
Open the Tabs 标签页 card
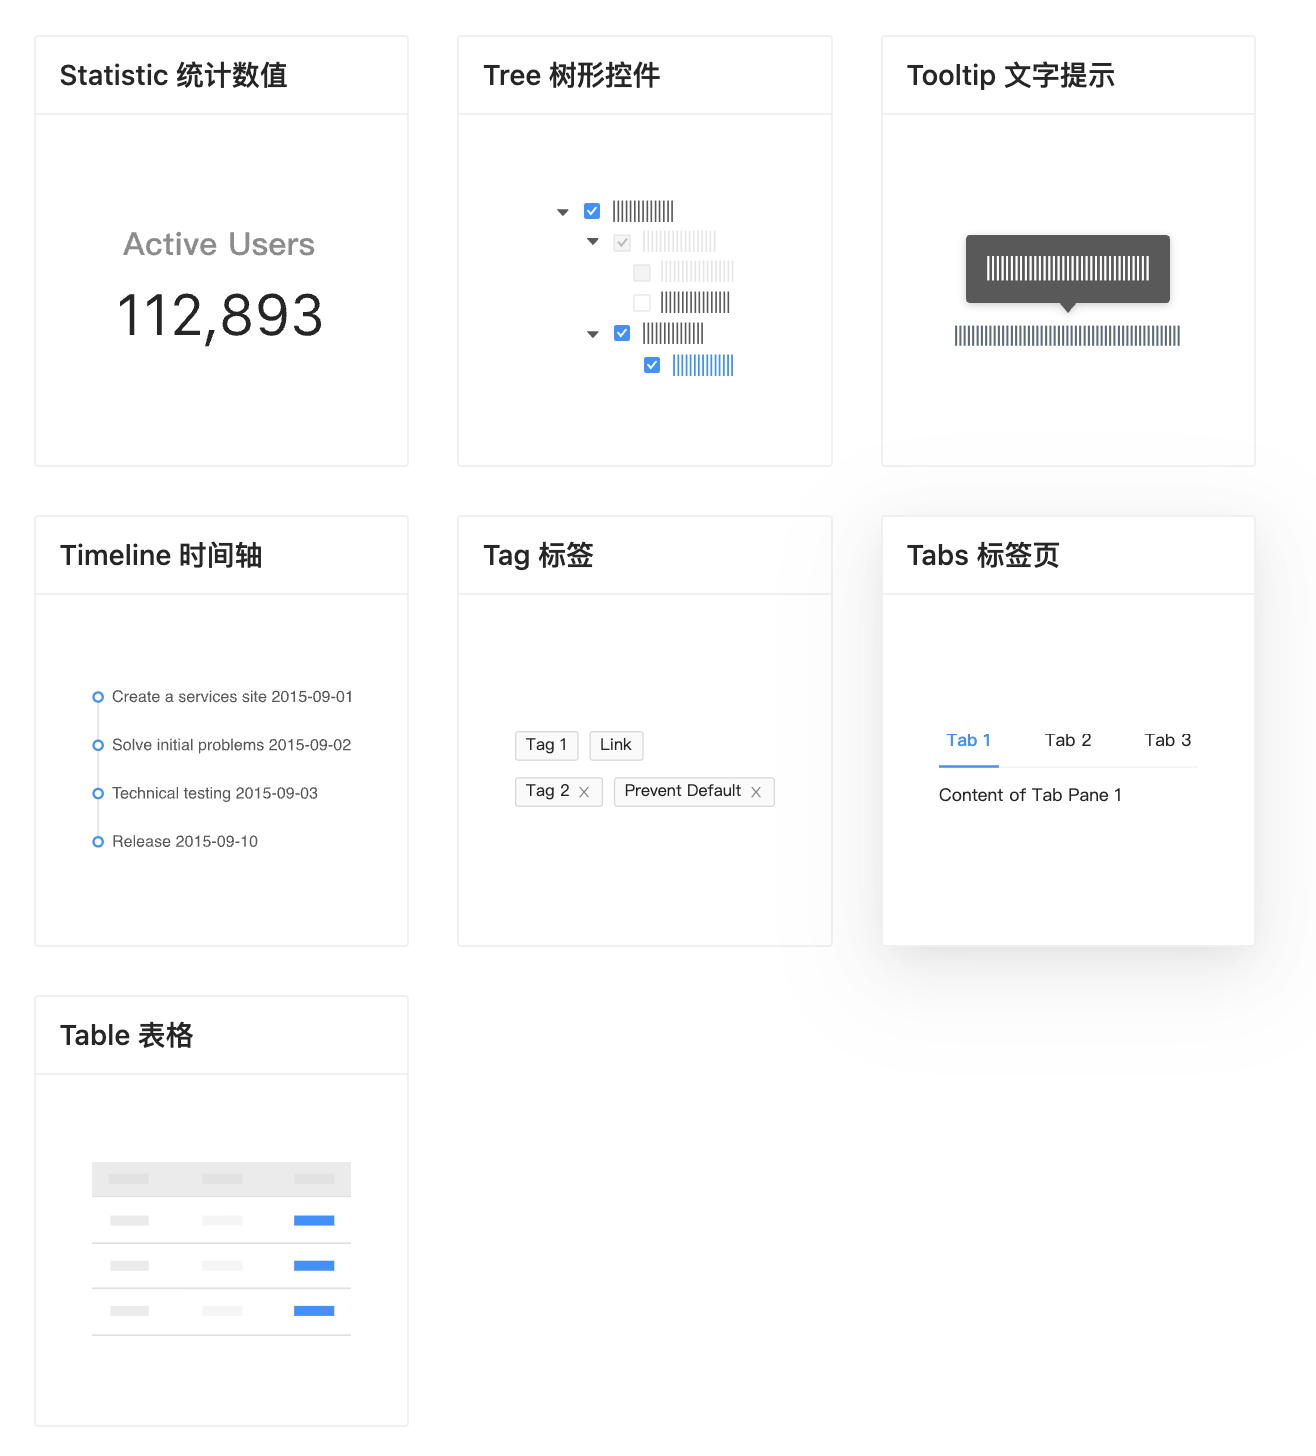coord(1068,731)
